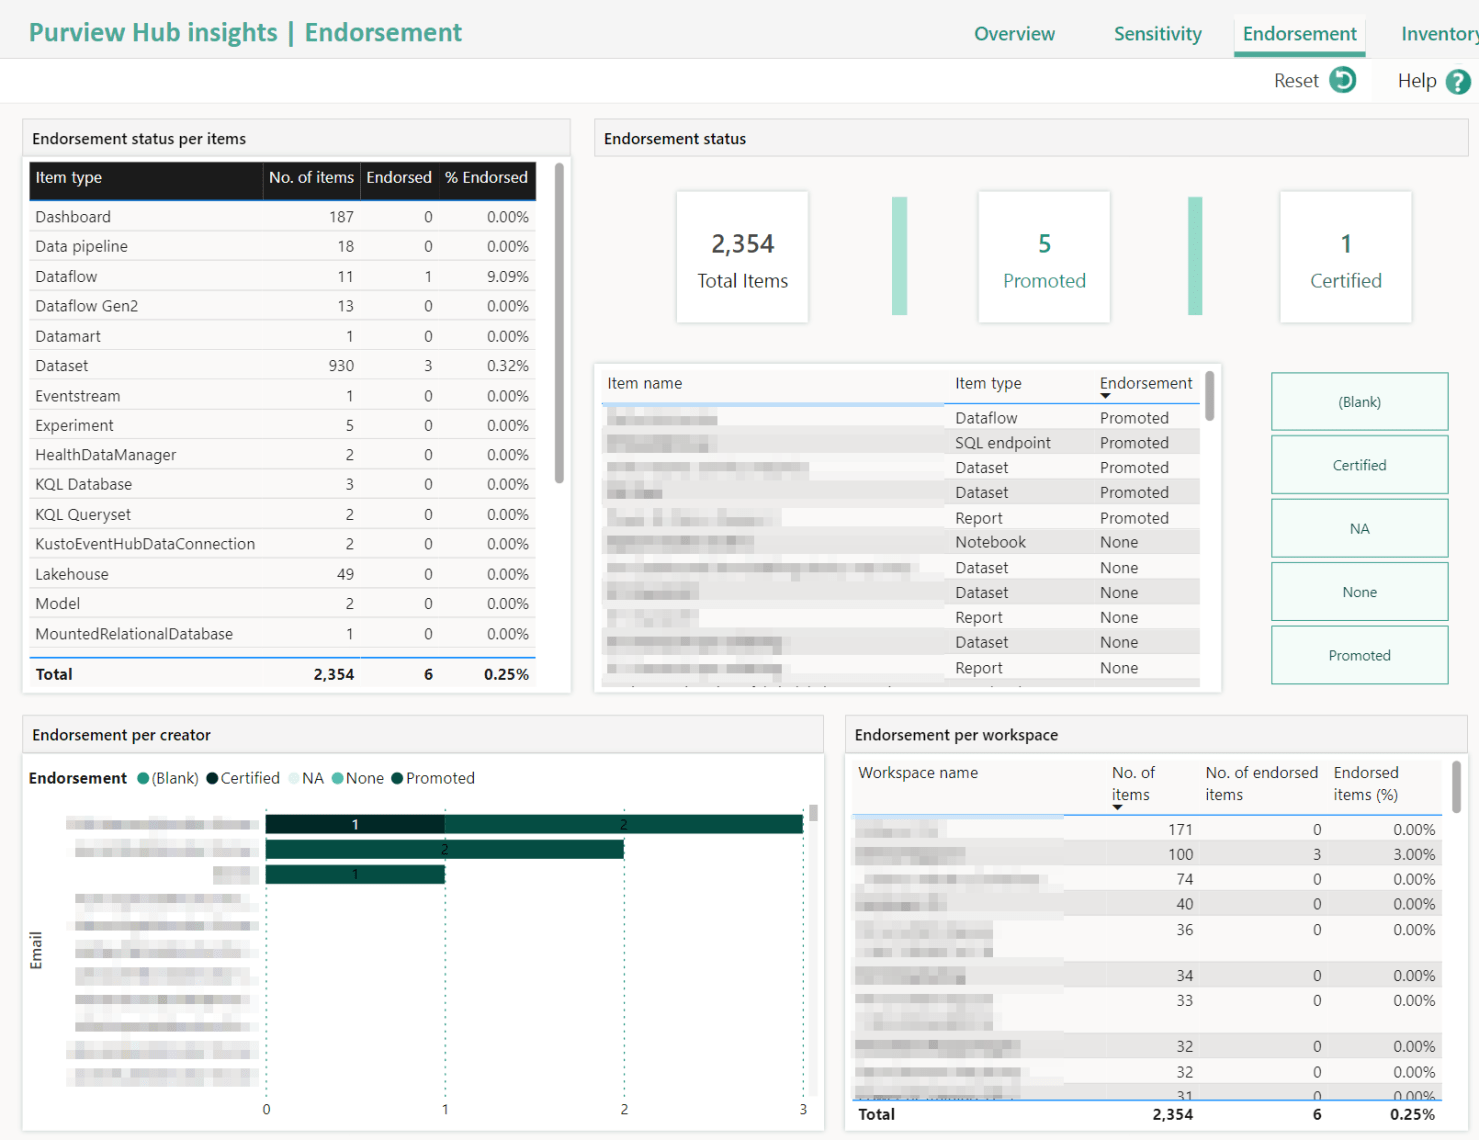
Task: Toggle the Promoted filter button
Action: (1359, 655)
